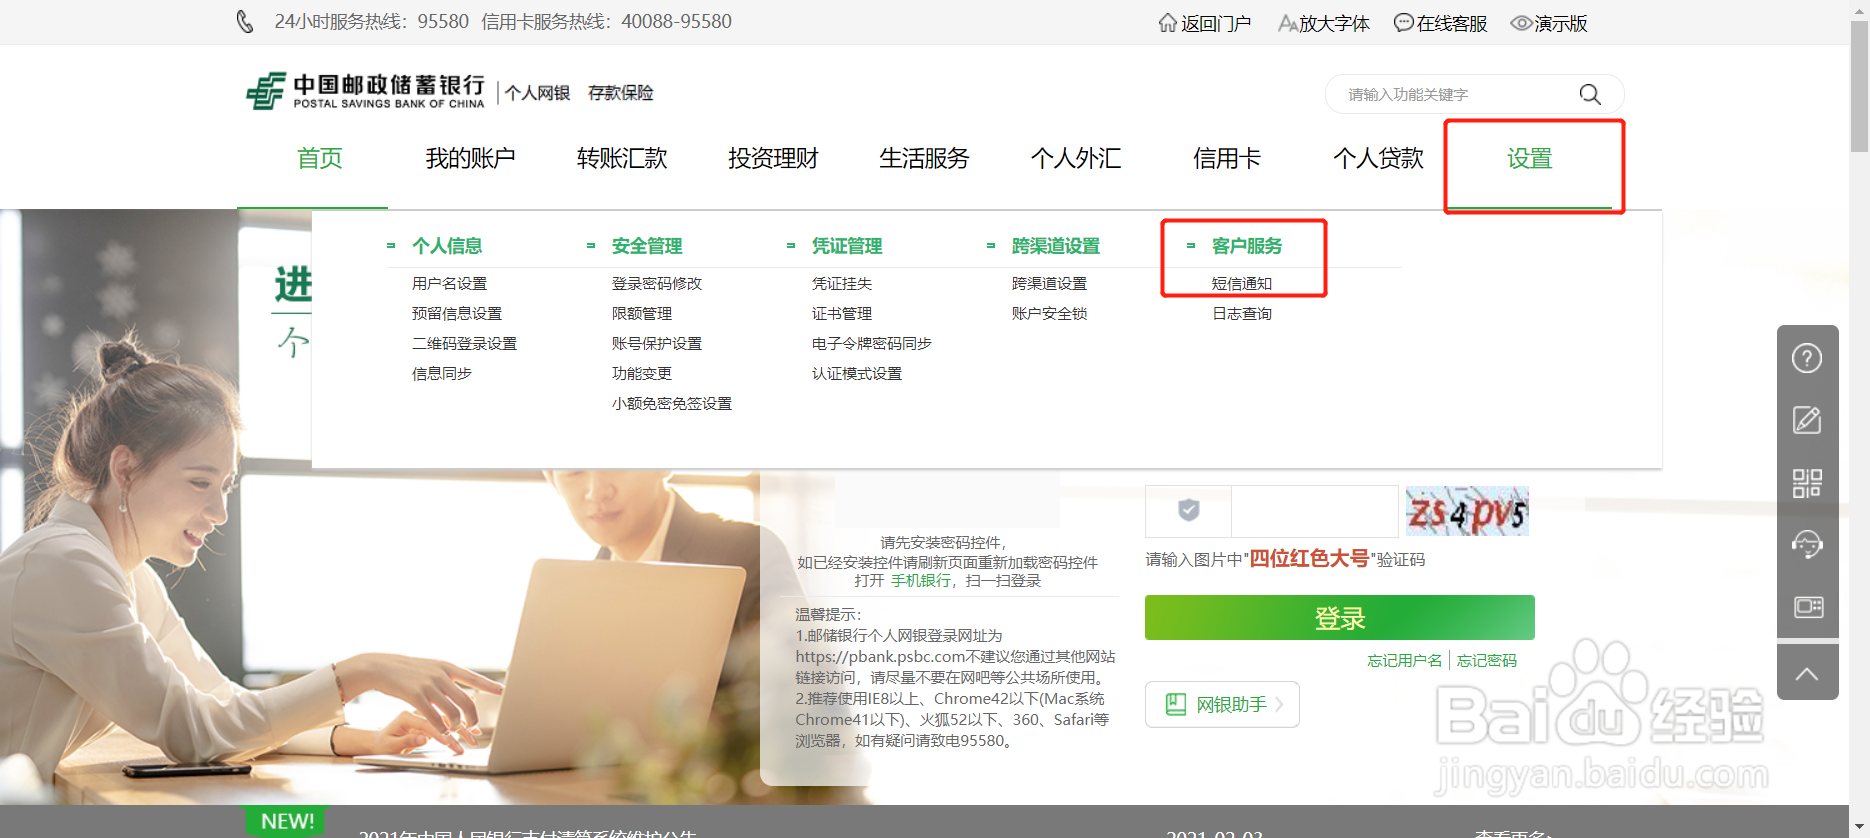Click 忘记密码 link
The image size is (1870, 838).
point(1487,661)
